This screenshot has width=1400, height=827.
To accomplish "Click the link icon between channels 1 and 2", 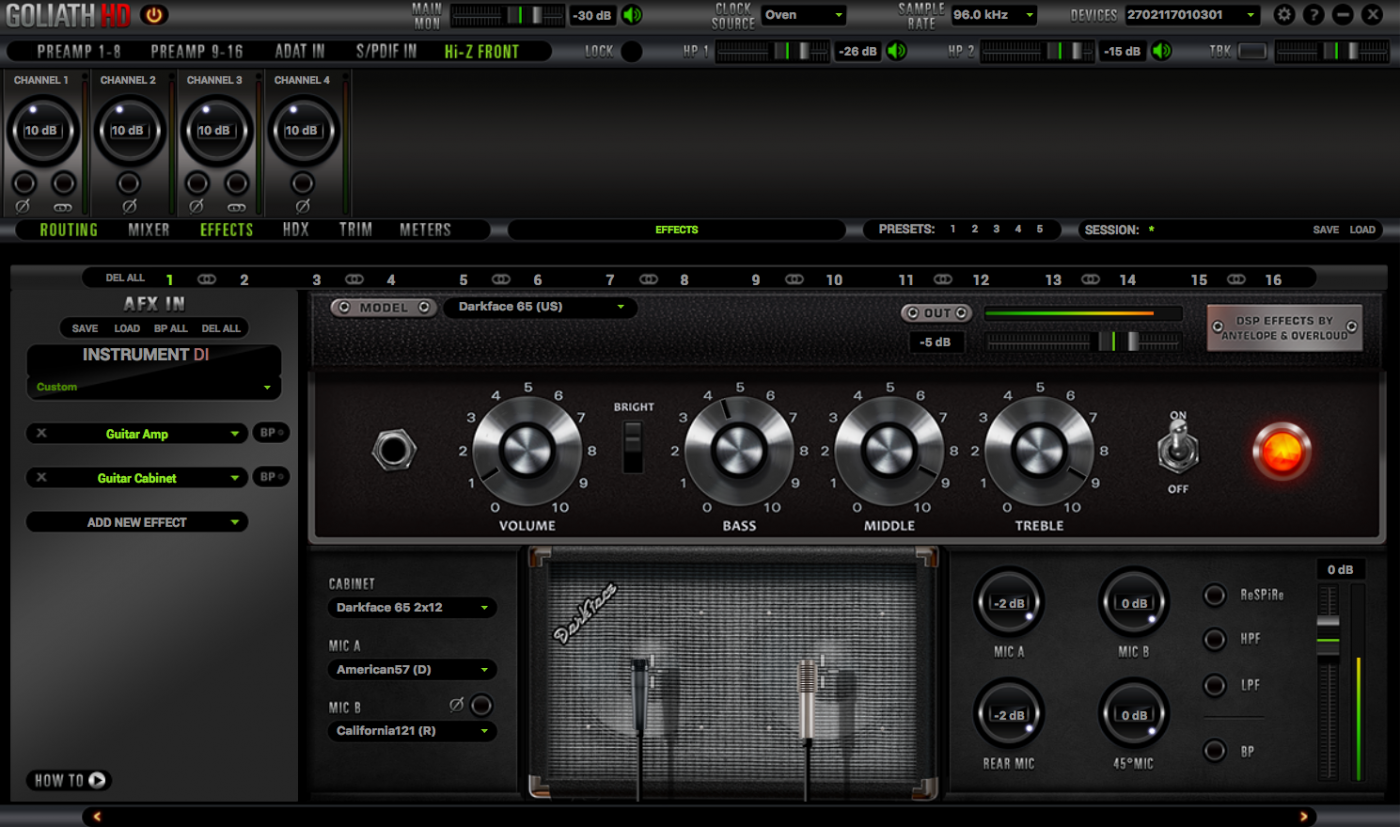I will 206,280.
